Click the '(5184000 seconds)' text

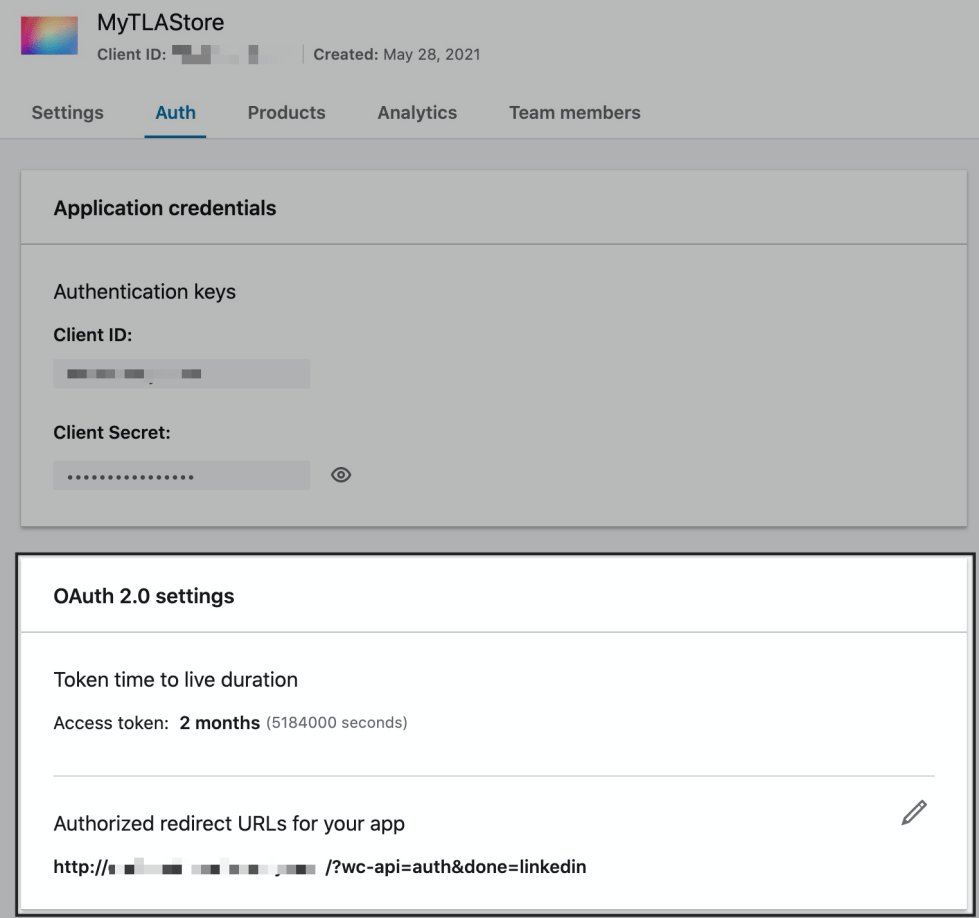click(337, 723)
